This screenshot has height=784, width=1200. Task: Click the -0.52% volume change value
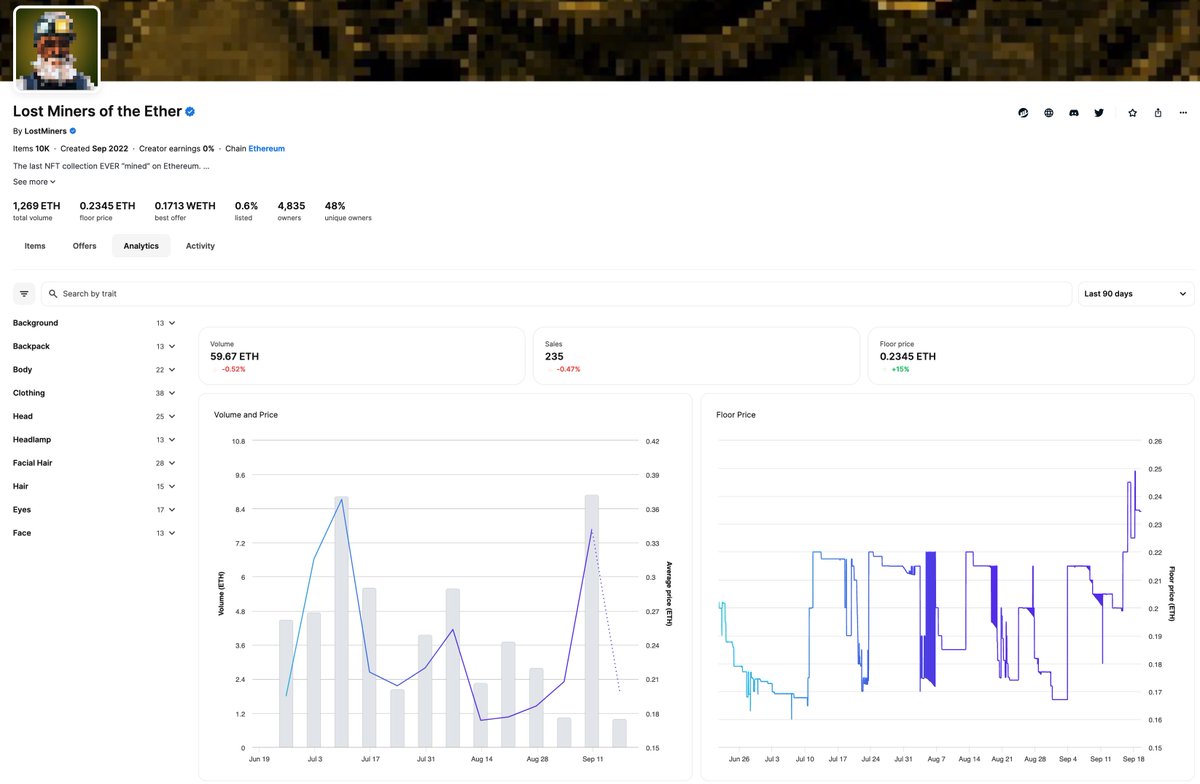[233, 369]
